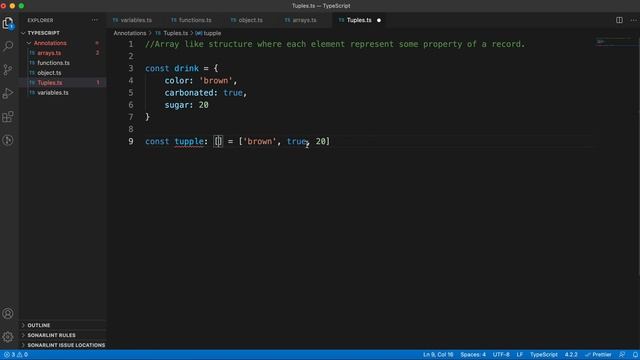The image size is (640, 360).
Task: Open the Search view in activity bar
Action: coord(8,46)
